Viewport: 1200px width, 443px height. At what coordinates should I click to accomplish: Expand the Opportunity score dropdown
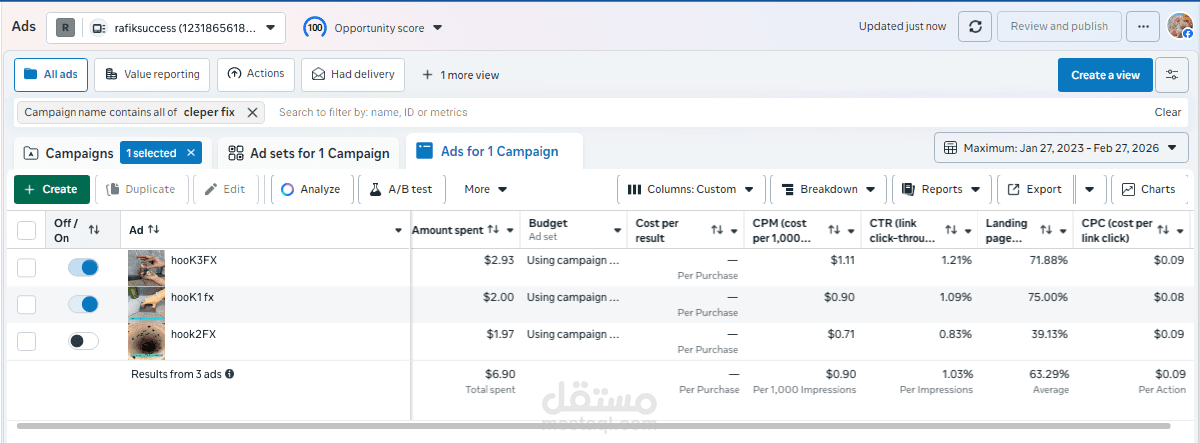coord(438,28)
